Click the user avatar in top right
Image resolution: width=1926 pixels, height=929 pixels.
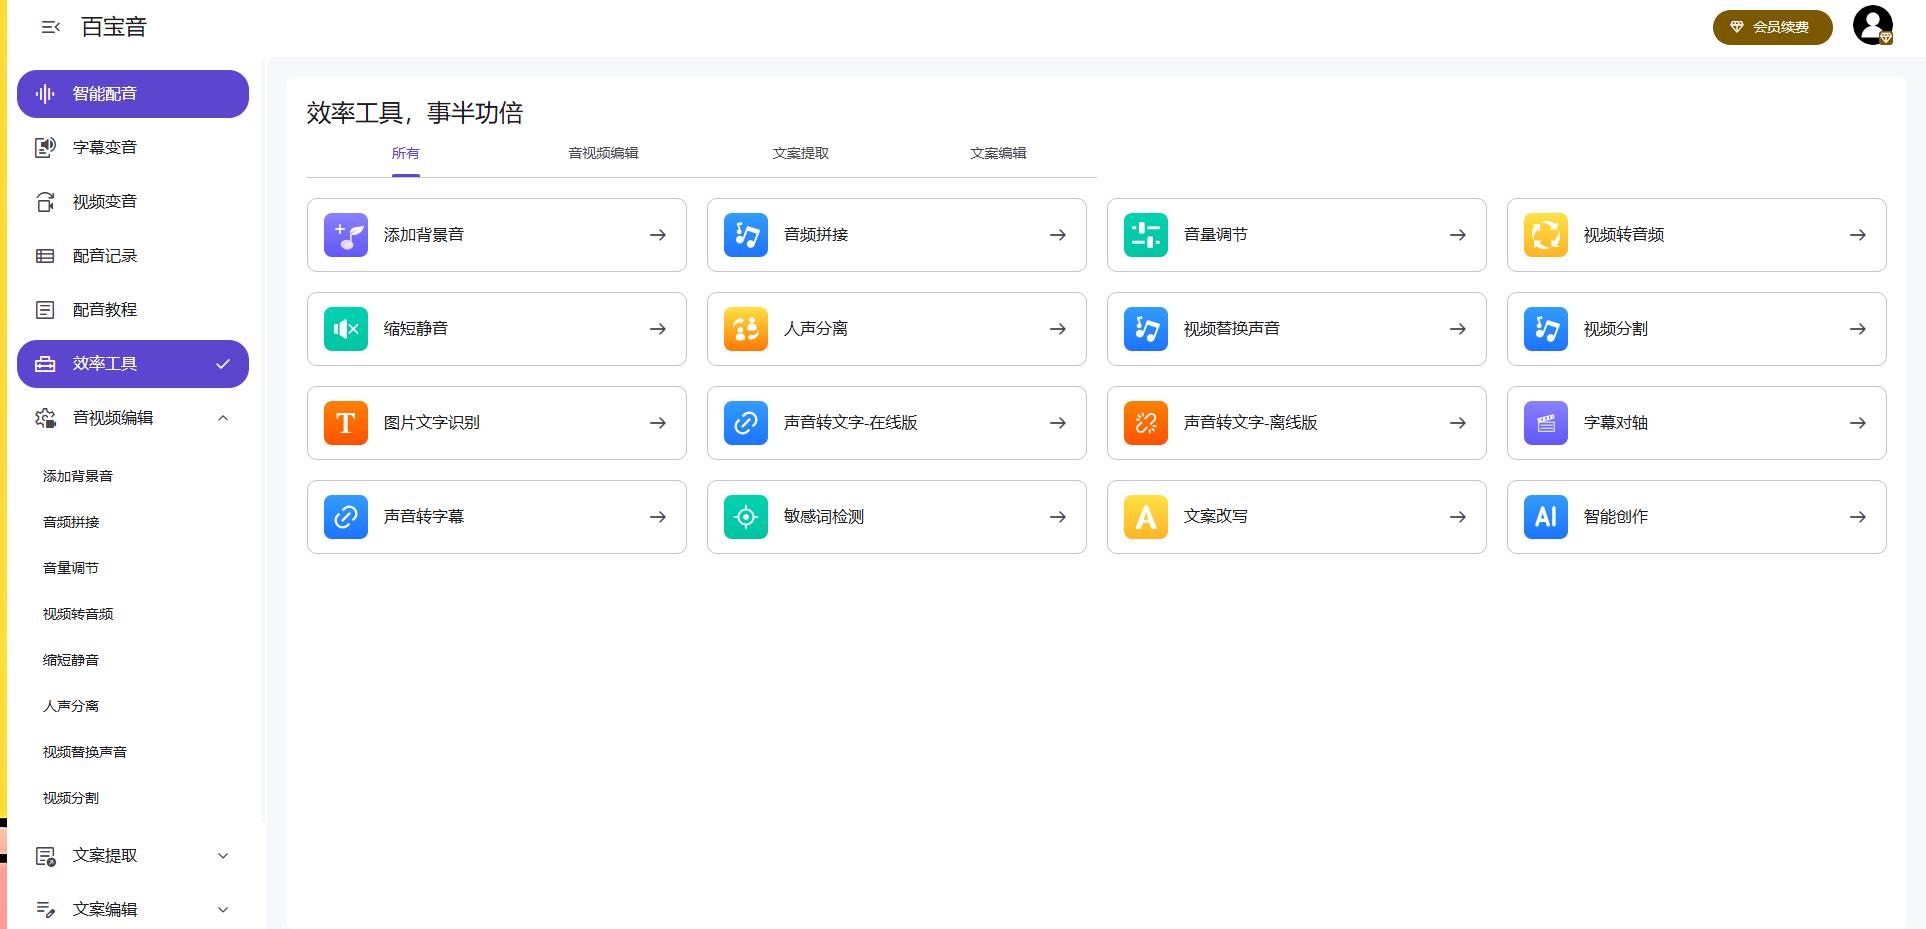[x=1872, y=26]
